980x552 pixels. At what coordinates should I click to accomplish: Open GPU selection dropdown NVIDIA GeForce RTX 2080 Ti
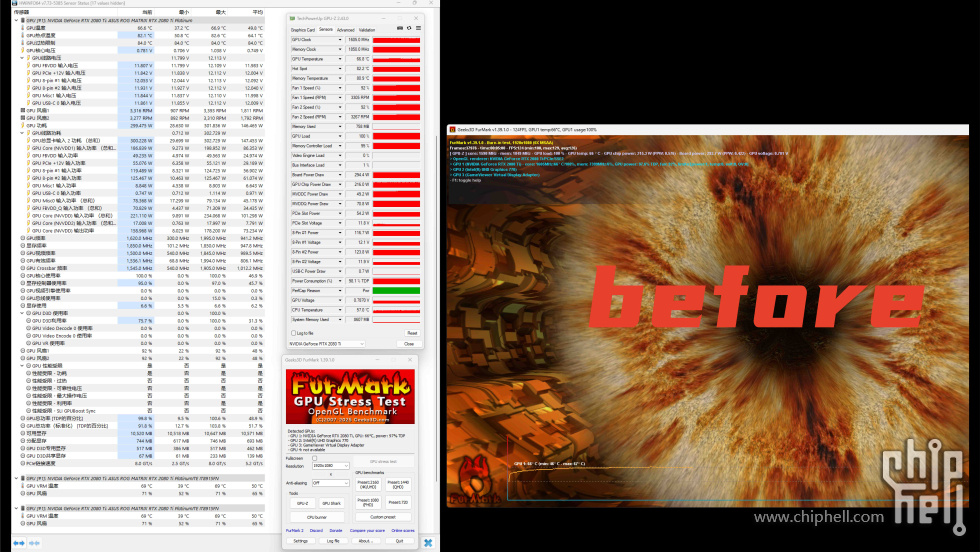pyautogui.click(x=327, y=344)
